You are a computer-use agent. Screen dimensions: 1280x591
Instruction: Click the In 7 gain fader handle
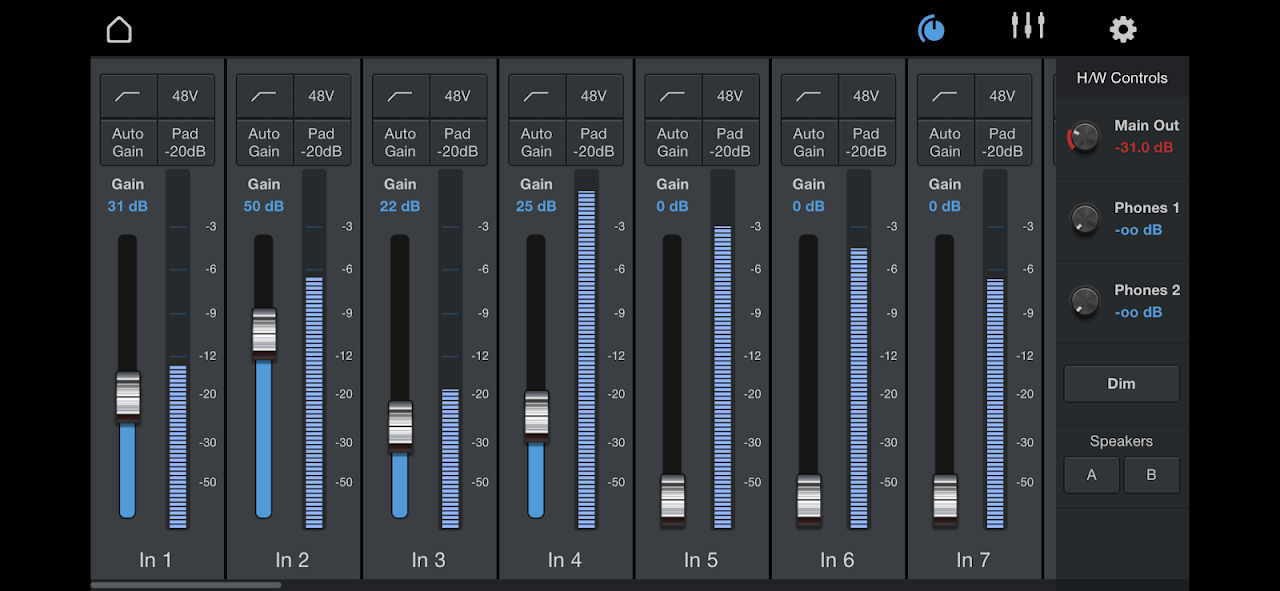tap(944, 499)
